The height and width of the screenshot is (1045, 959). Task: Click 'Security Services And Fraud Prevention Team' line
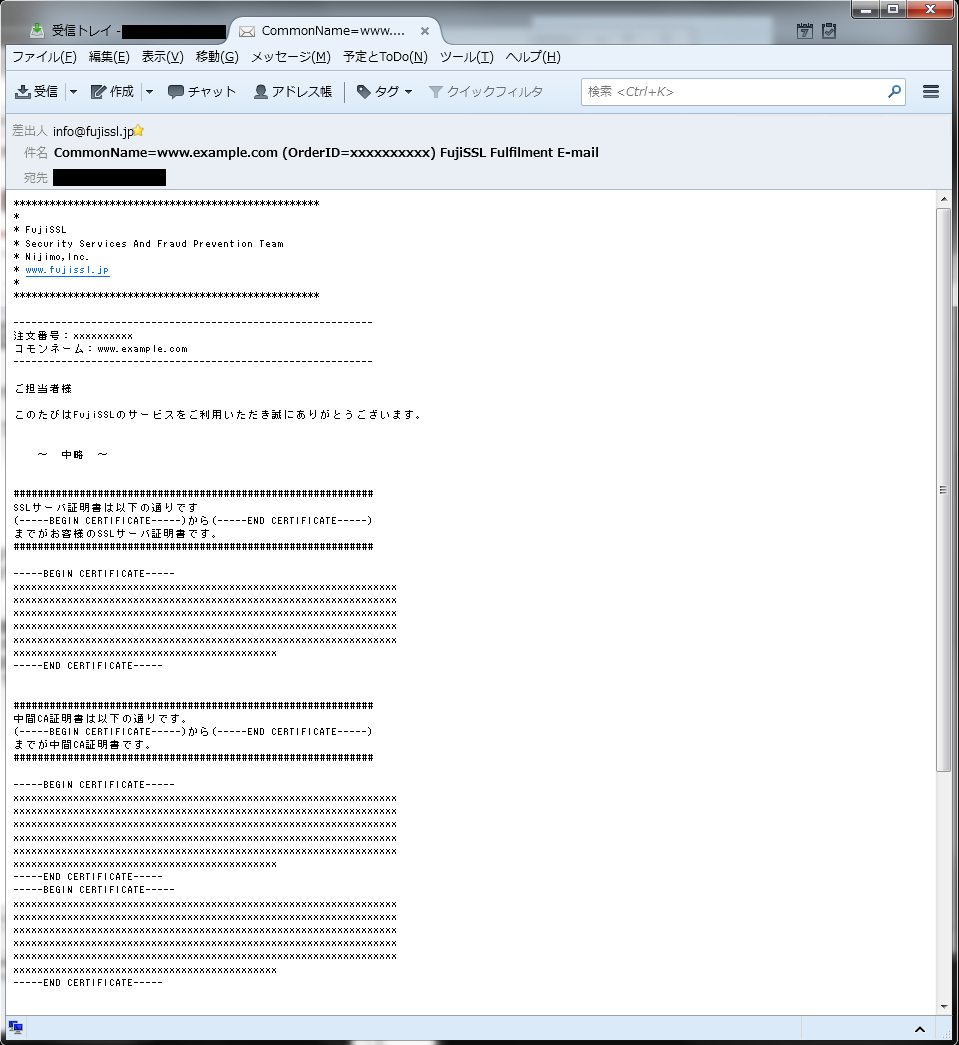pyautogui.click(x=154, y=244)
